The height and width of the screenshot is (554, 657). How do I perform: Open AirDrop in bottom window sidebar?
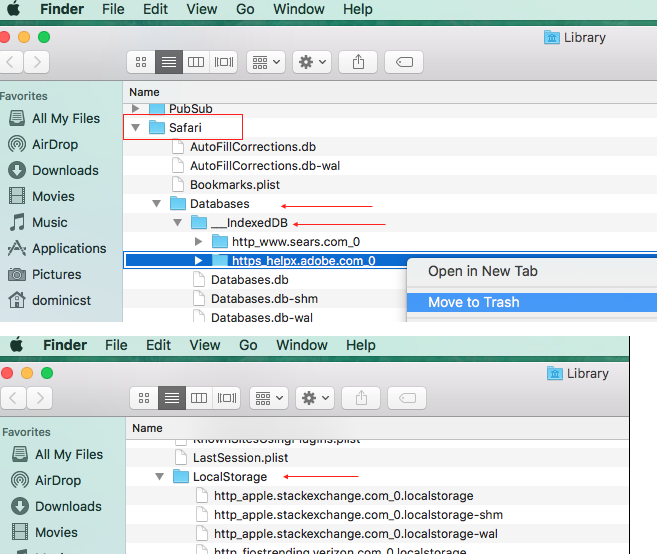[47, 480]
